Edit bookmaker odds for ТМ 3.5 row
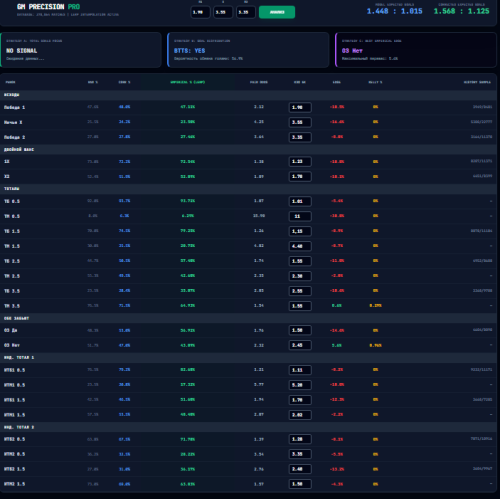500x499 pixels. pyautogui.click(x=300, y=306)
